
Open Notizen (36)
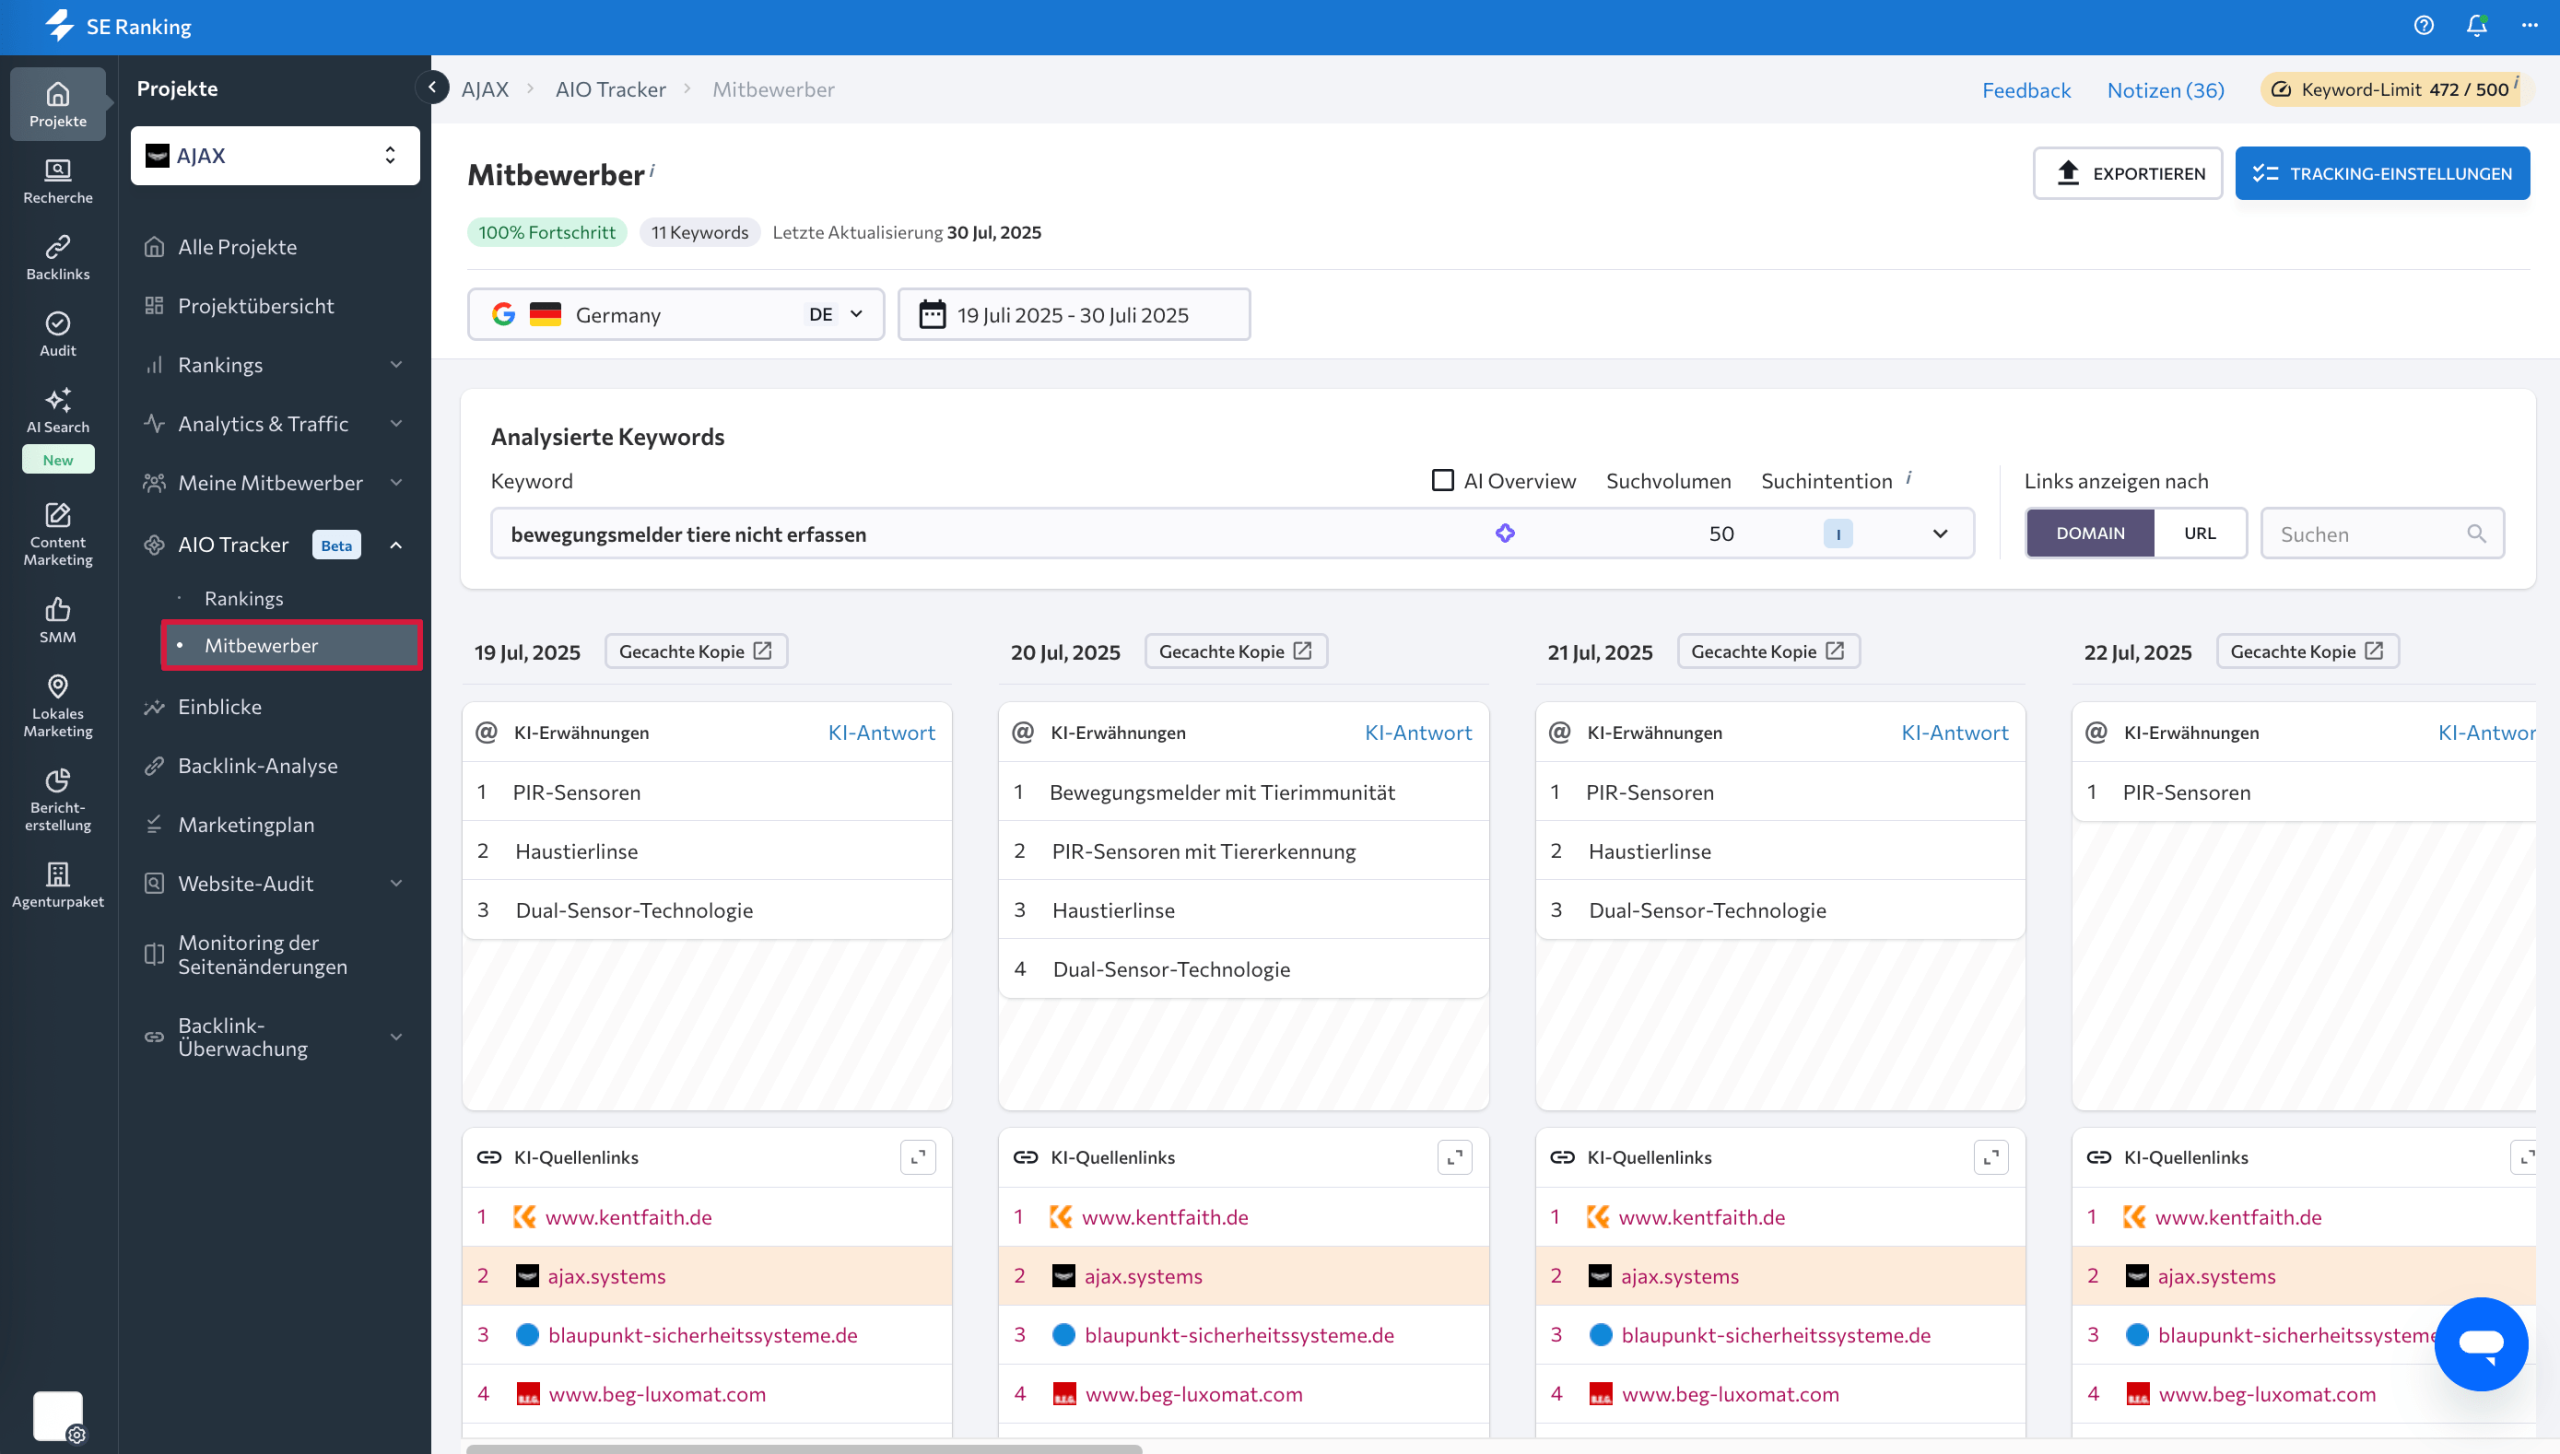(2165, 90)
